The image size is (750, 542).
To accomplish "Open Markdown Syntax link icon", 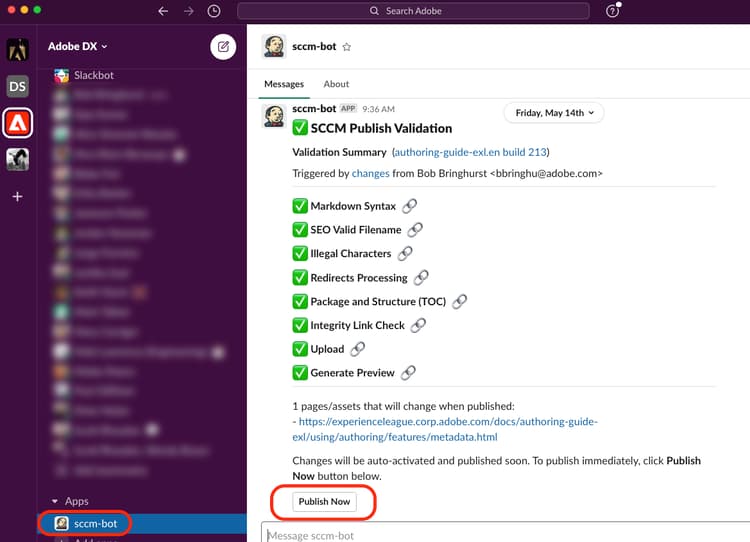I will coord(409,206).
